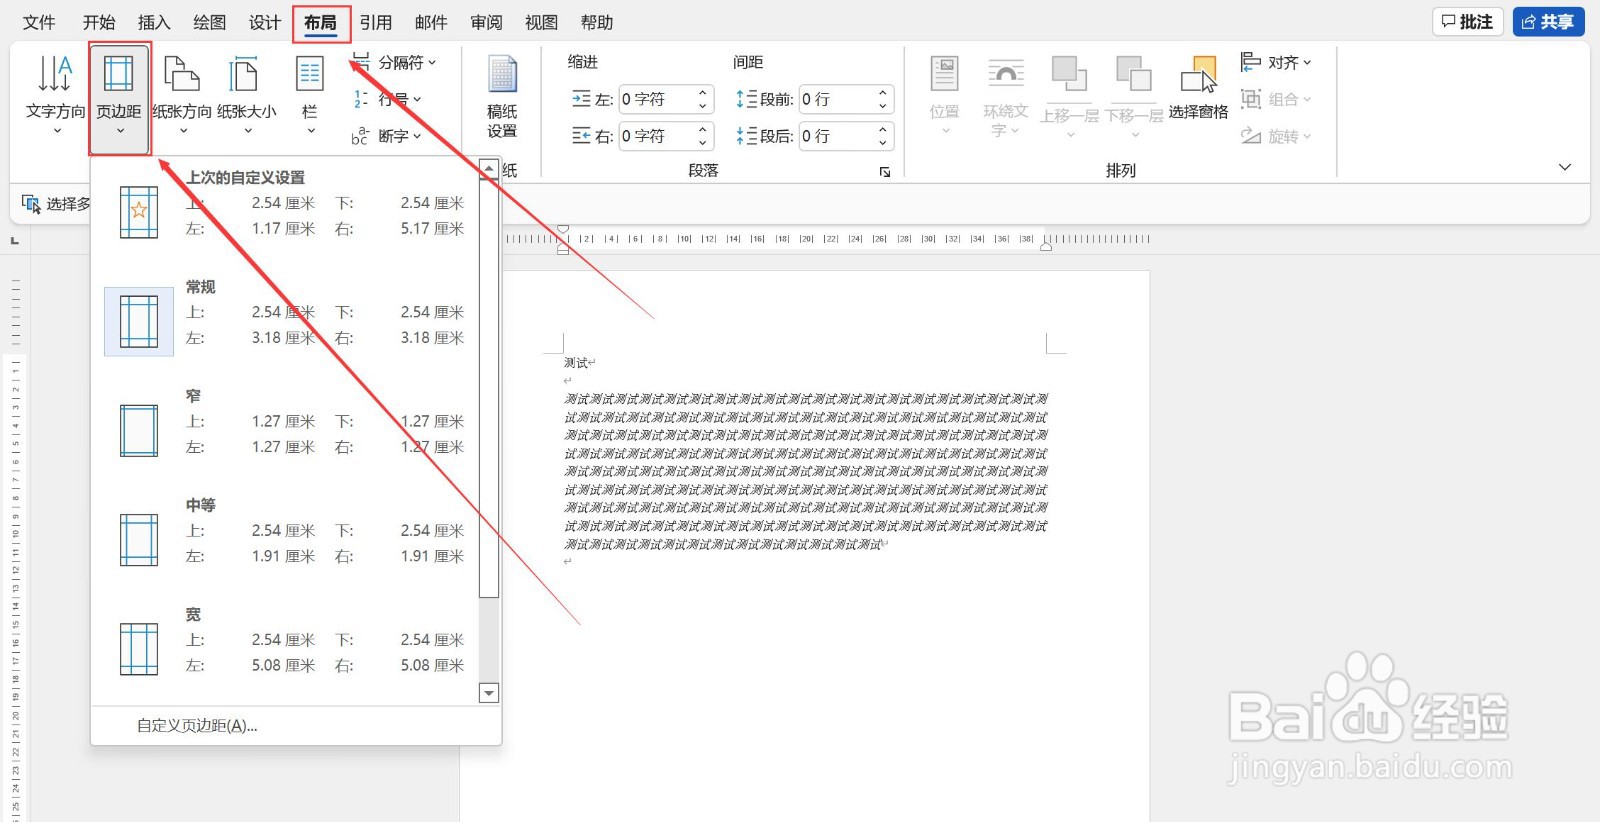Open the 环绕文字 wrap text tool
1600x822 pixels.
tap(1005, 96)
